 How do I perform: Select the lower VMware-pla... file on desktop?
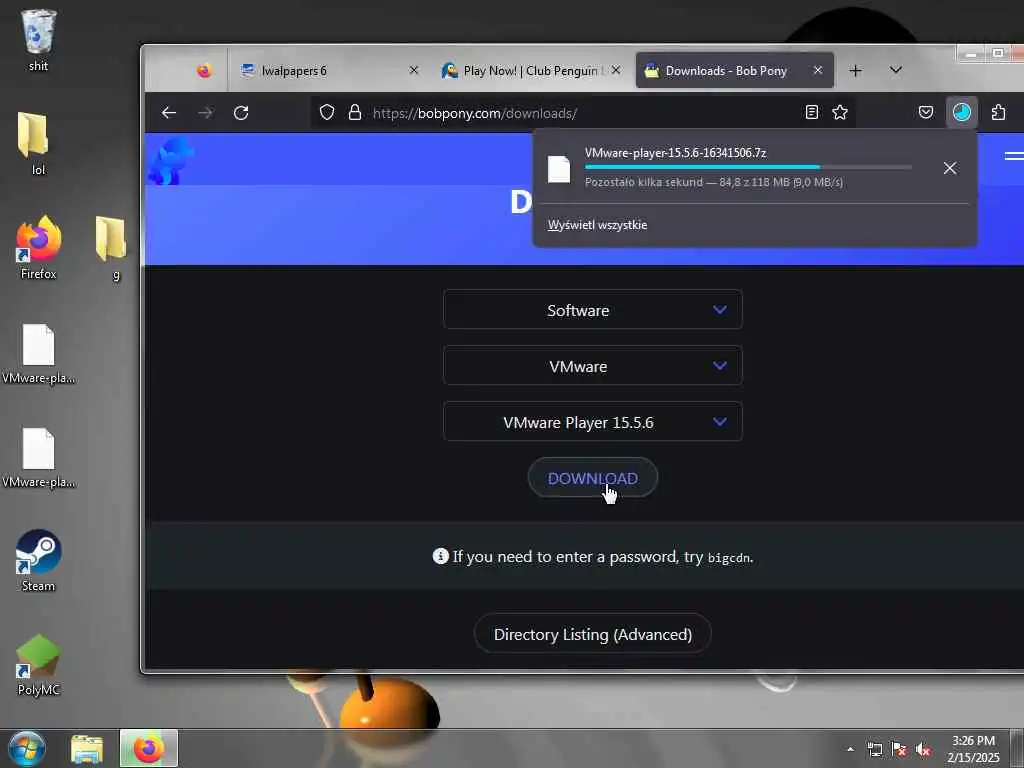pos(39,457)
